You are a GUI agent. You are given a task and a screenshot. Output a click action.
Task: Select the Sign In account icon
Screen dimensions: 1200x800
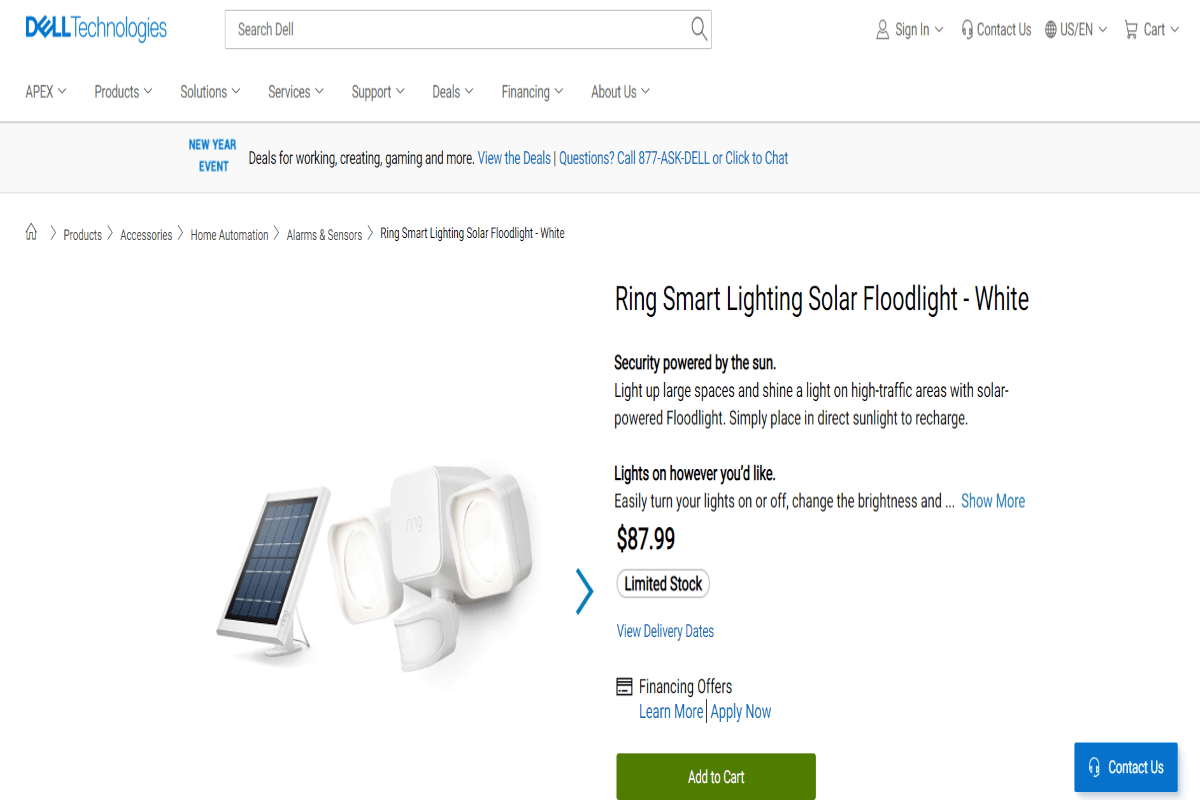point(881,29)
